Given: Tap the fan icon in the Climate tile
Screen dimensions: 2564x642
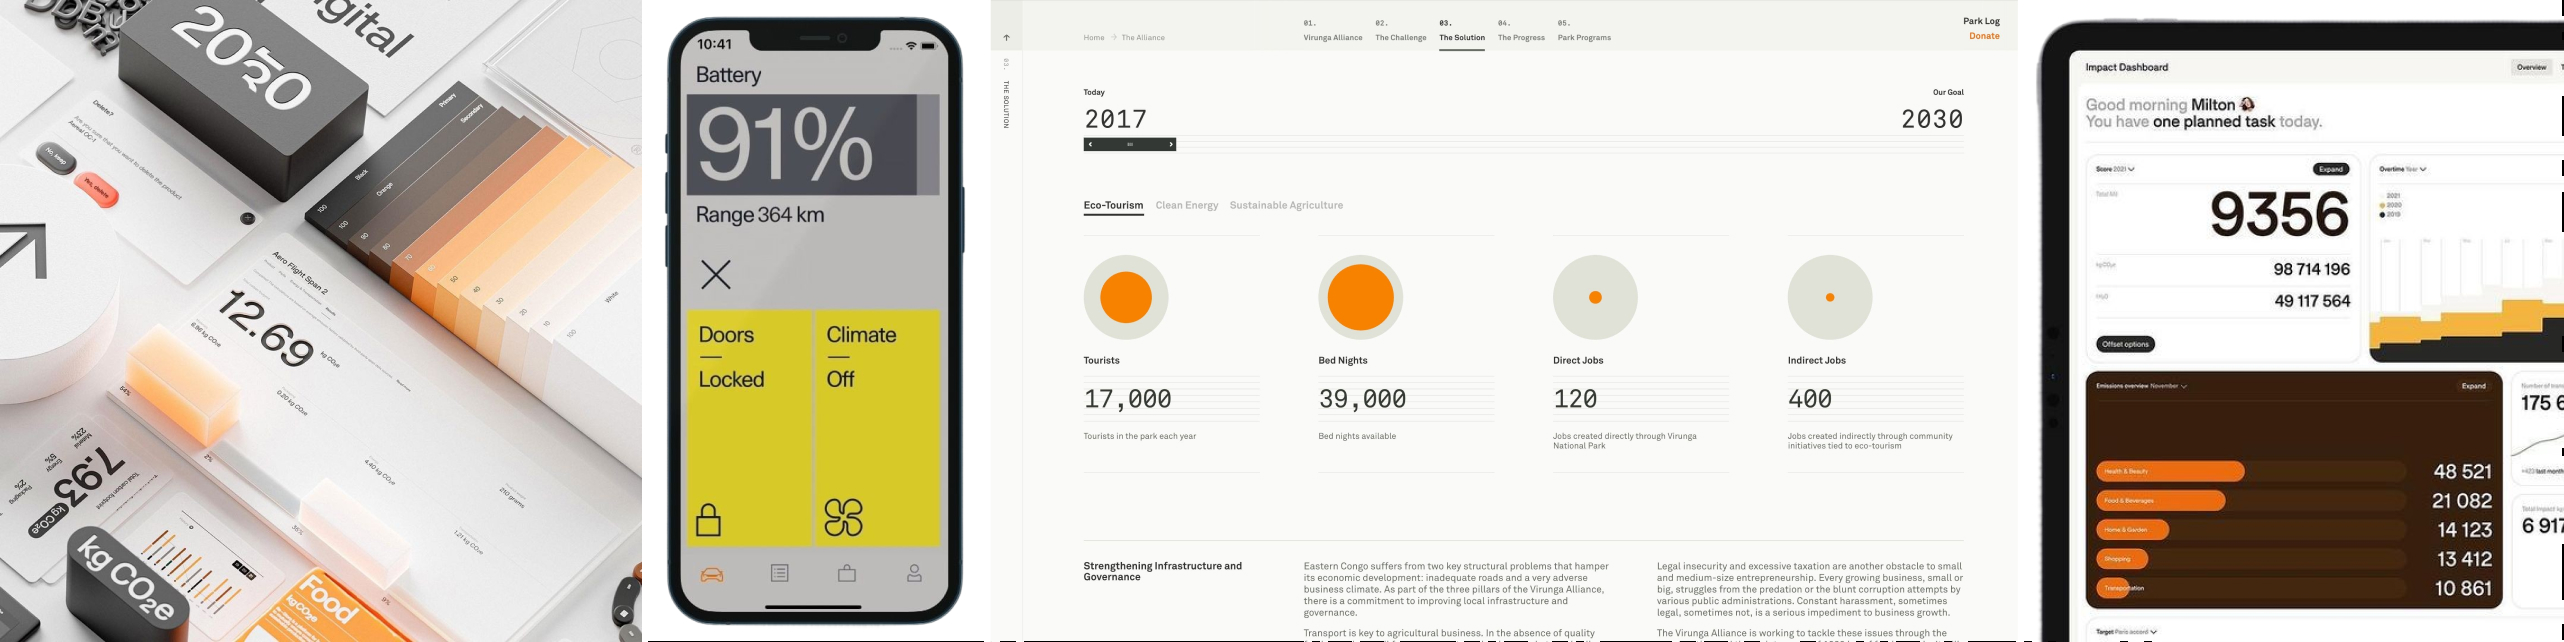Looking at the screenshot, I should 844,518.
